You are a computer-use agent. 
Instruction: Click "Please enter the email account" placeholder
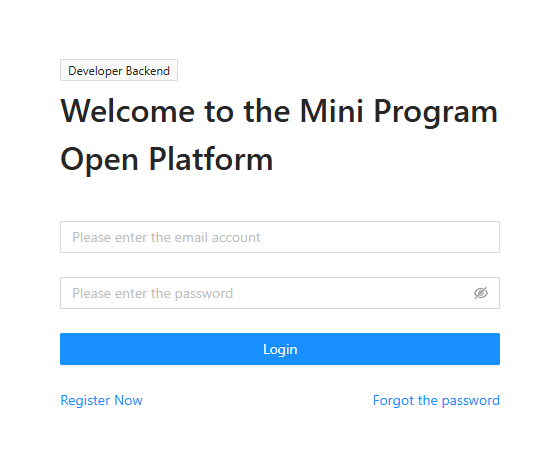(x=166, y=238)
